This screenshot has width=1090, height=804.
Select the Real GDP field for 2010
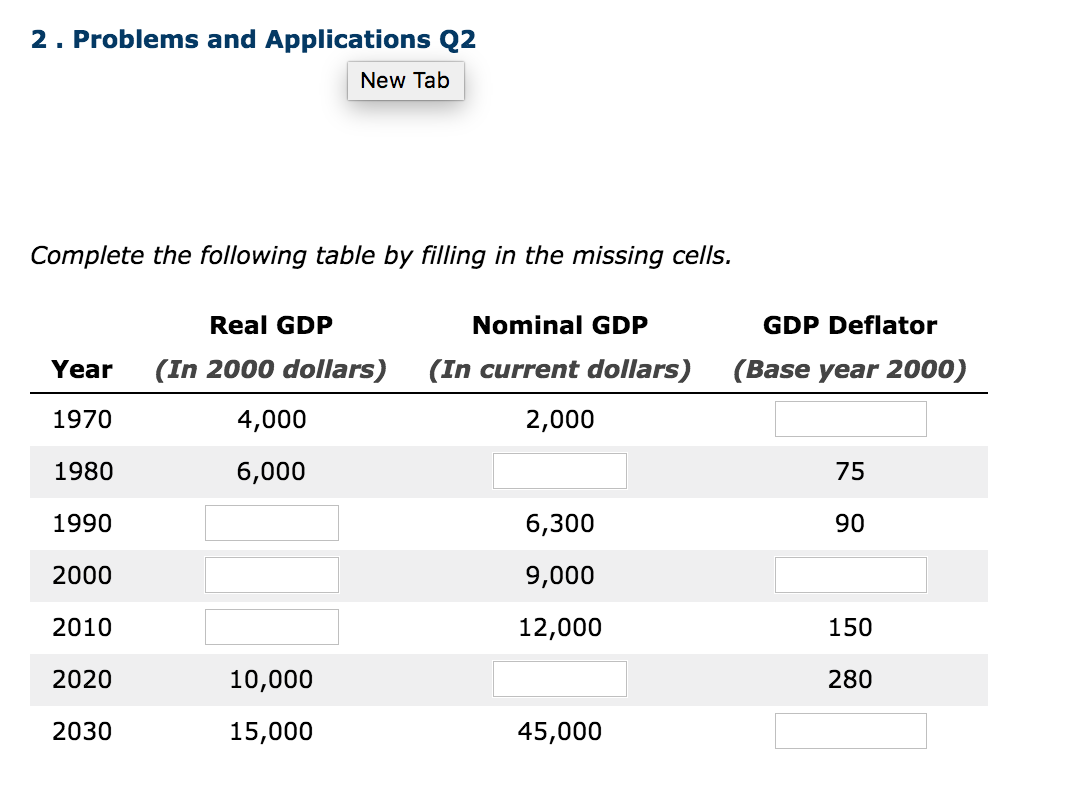coord(271,626)
